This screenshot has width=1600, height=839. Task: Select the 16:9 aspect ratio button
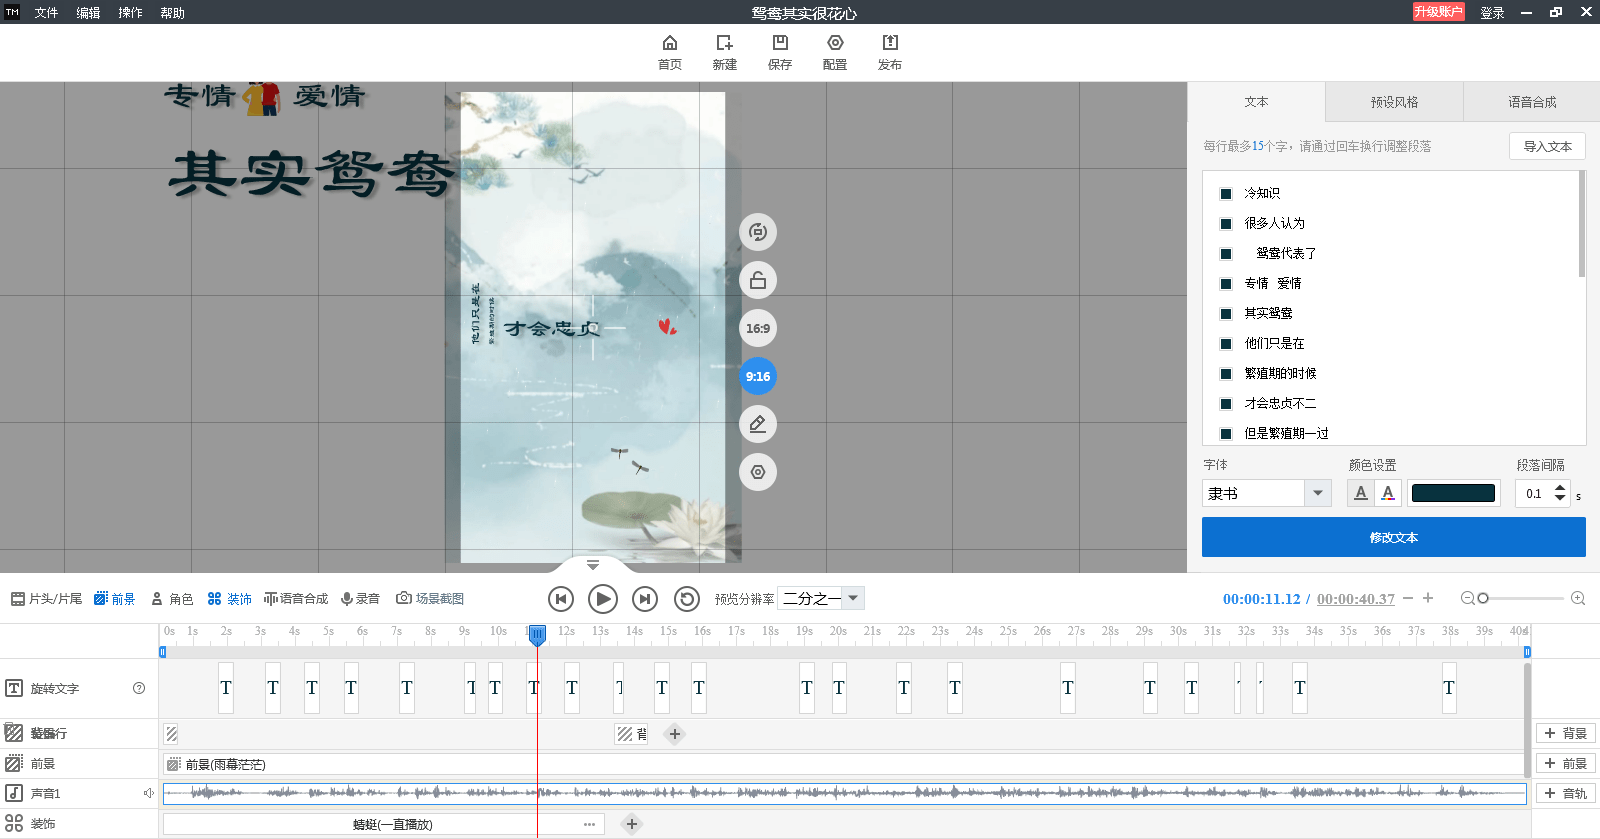tap(758, 328)
